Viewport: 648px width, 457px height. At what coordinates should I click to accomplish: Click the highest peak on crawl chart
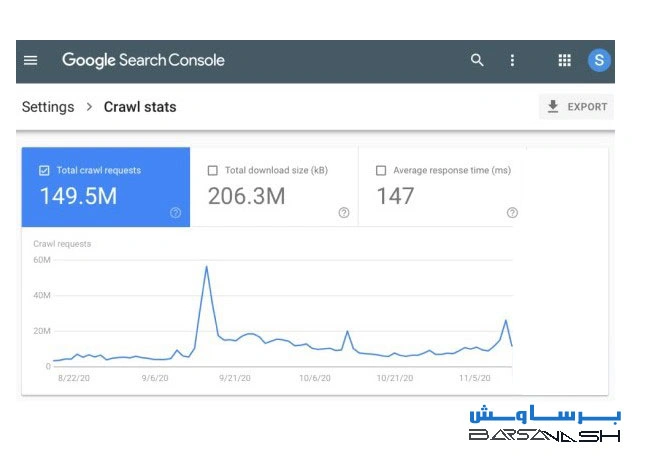pos(206,267)
